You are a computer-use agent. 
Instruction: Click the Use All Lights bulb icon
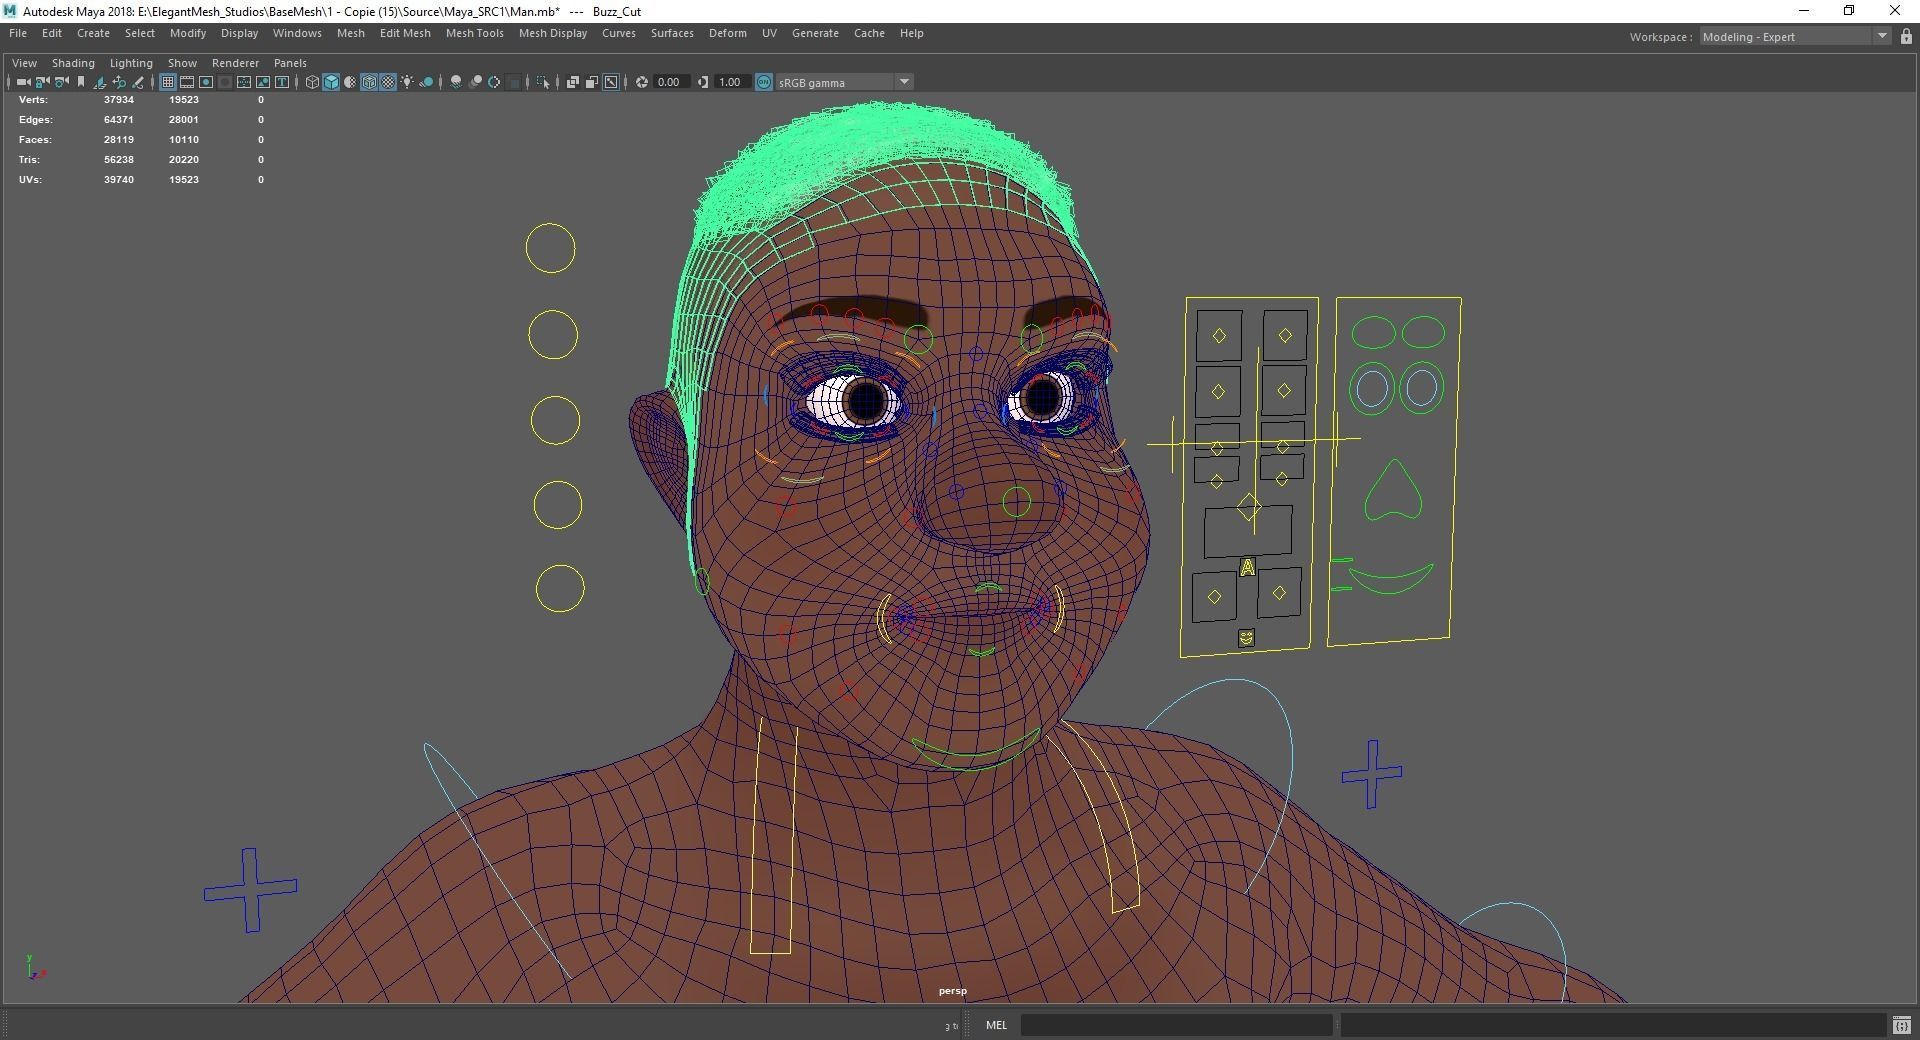[x=407, y=82]
